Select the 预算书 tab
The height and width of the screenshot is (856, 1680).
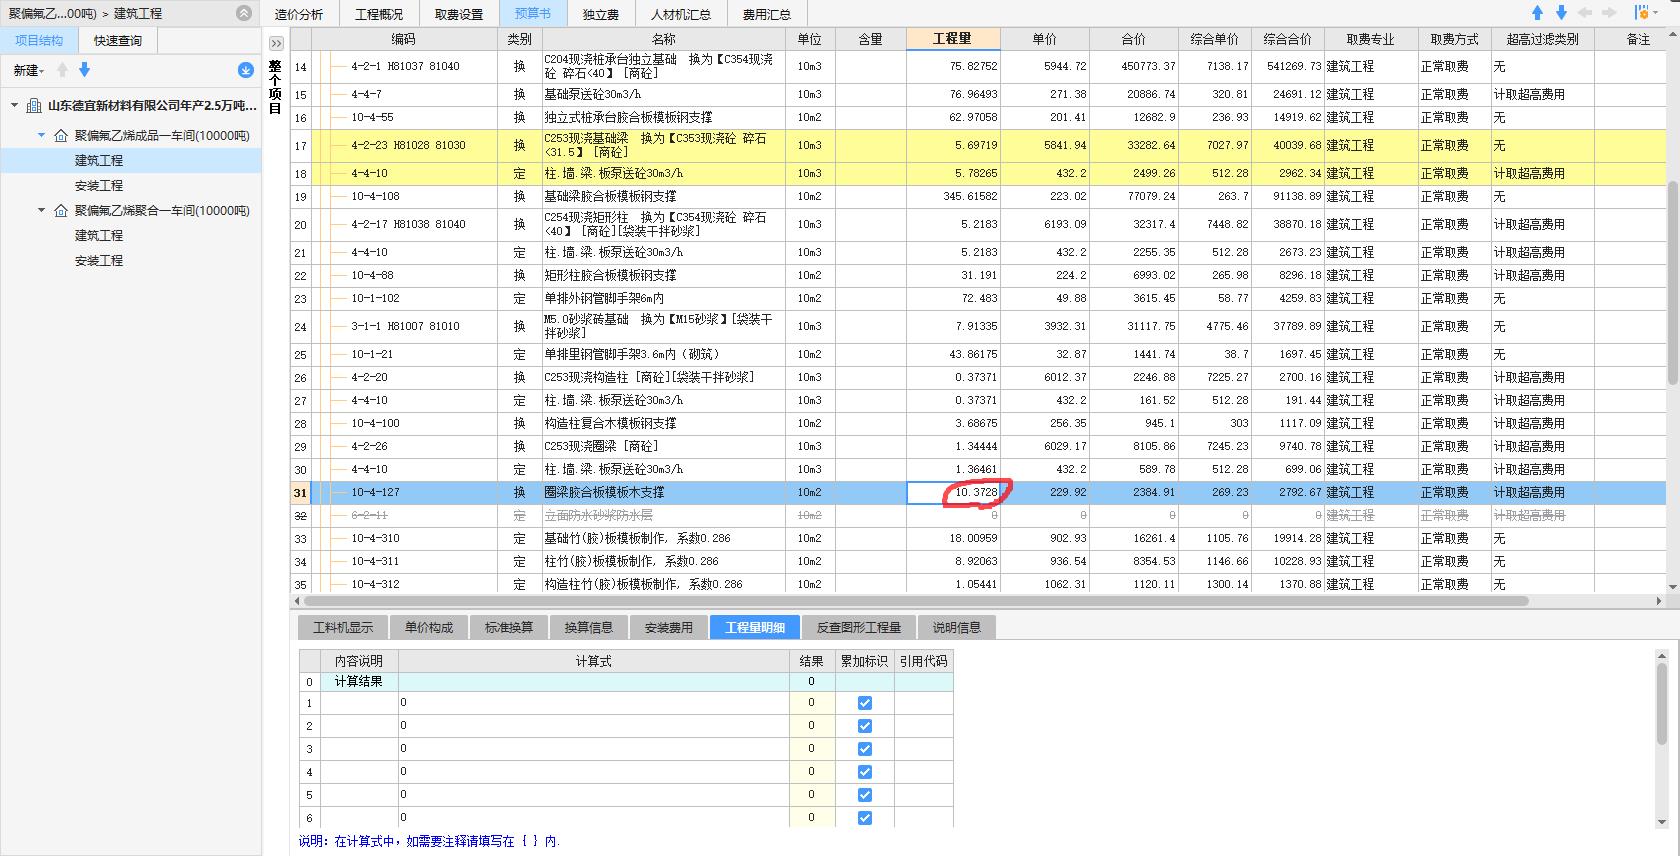click(533, 14)
